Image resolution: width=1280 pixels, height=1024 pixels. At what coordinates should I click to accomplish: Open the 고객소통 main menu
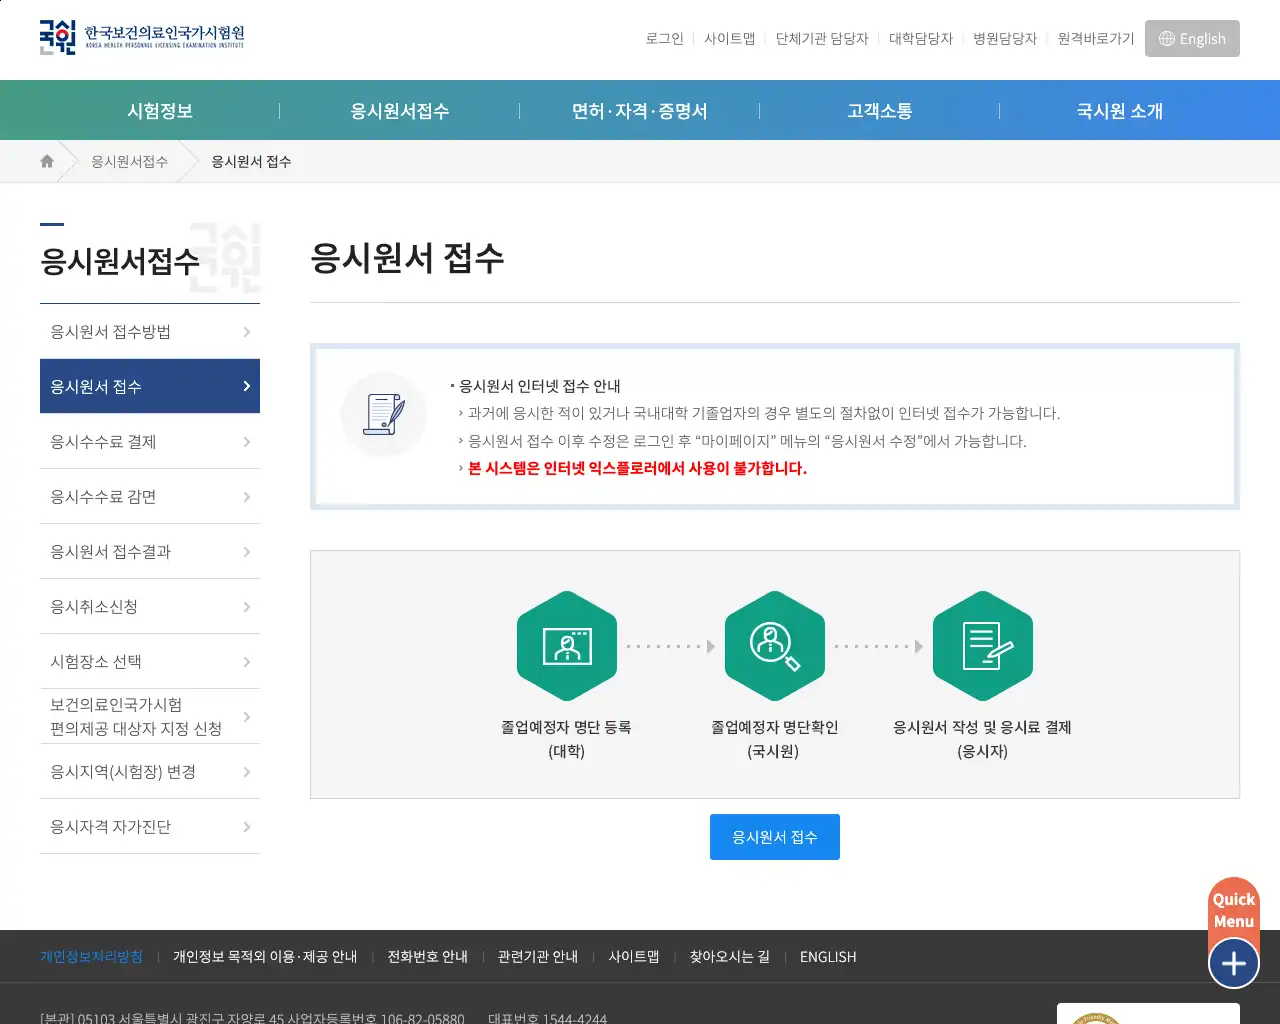pyautogui.click(x=880, y=111)
